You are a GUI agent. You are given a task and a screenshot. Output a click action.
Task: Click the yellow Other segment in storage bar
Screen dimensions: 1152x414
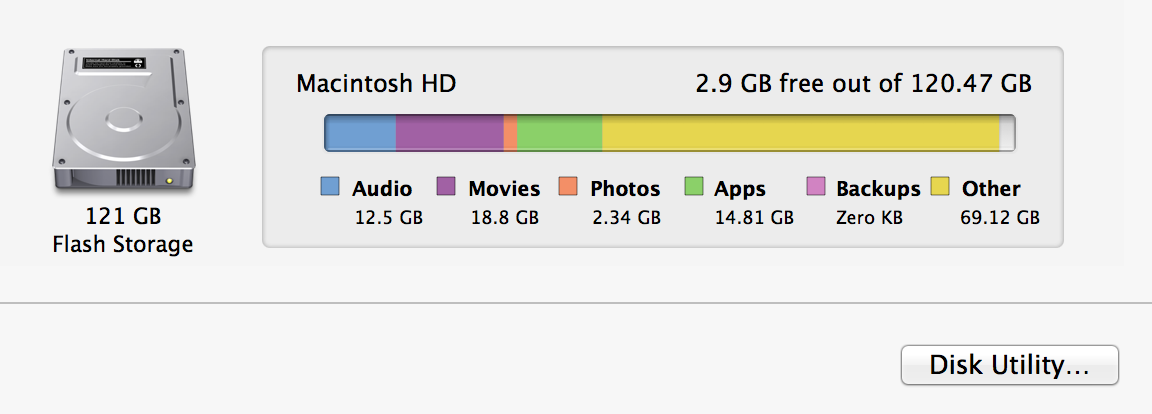coord(800,133)
